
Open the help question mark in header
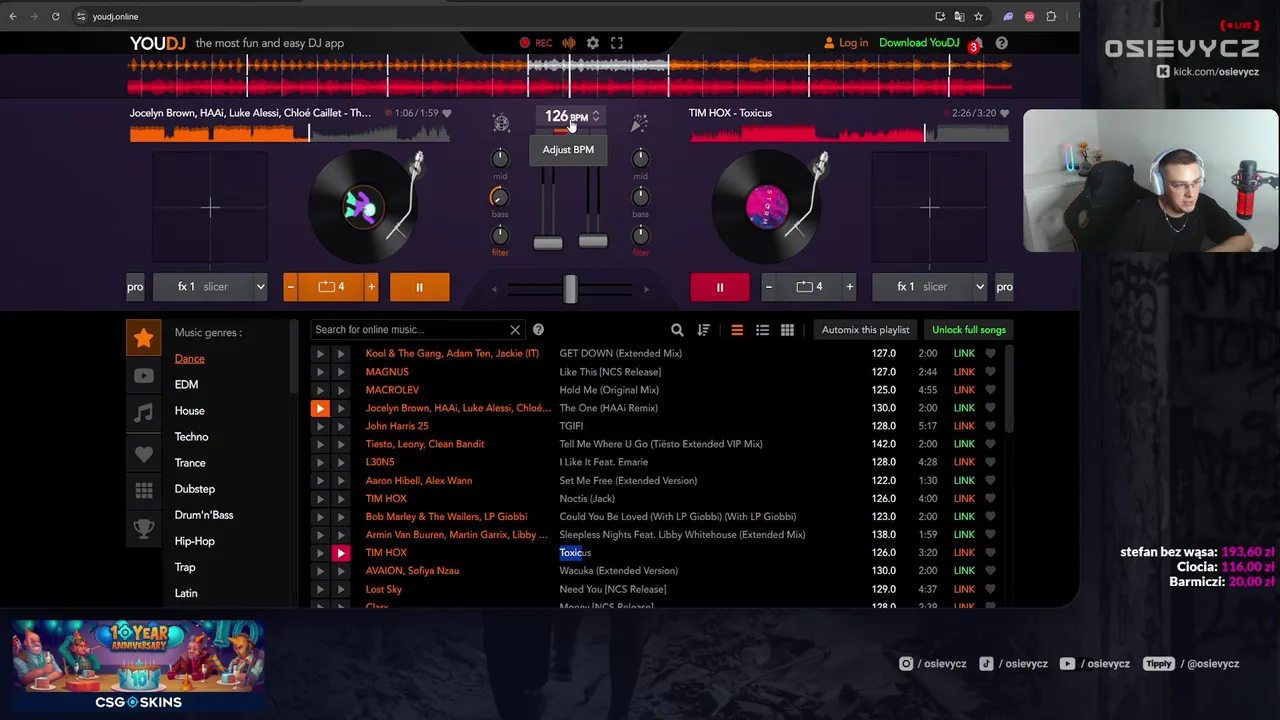click(1001, 43)
